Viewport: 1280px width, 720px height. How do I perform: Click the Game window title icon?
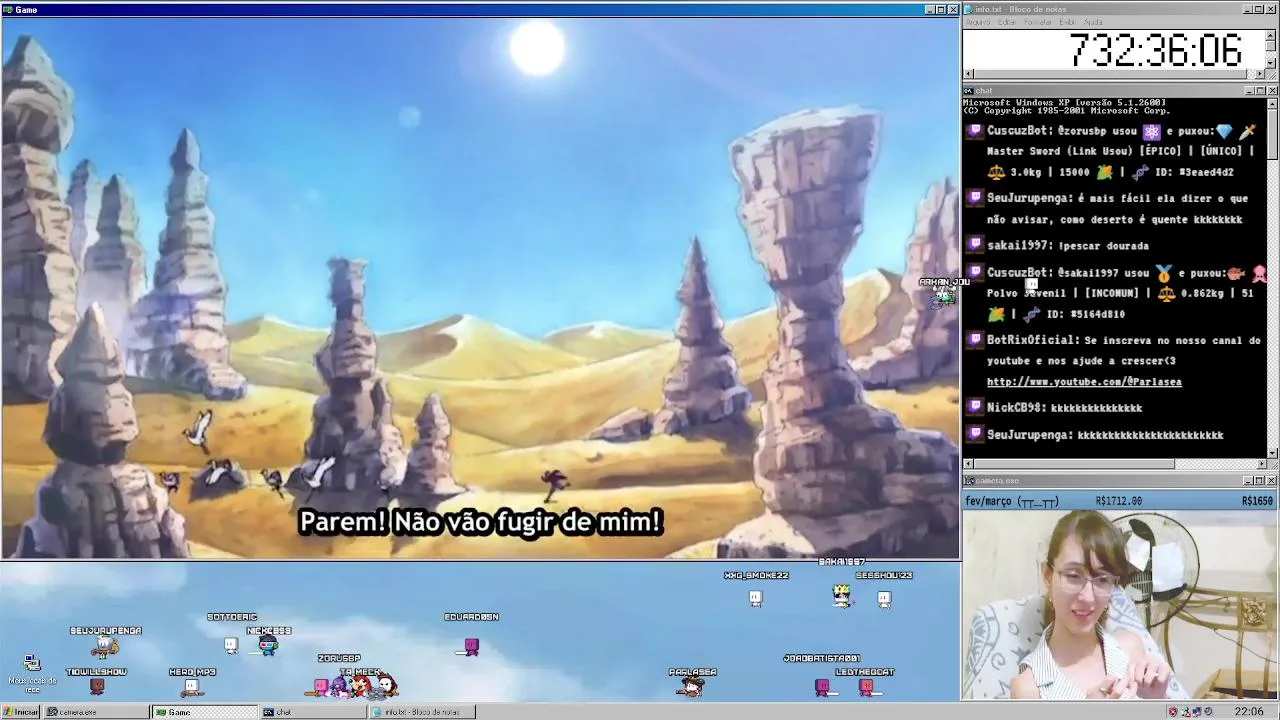pyautogui.click(x=8, y=9)
